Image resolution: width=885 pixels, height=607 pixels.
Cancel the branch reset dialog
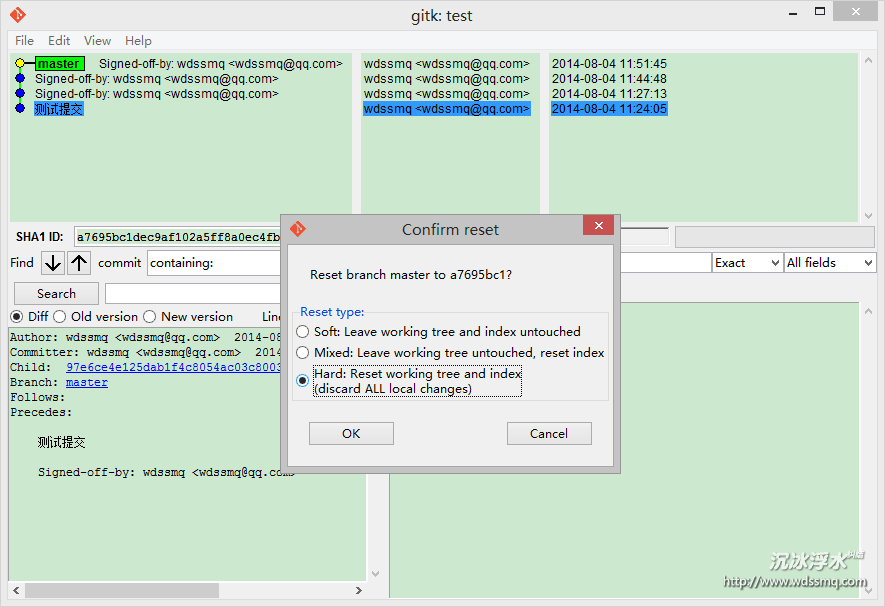549,434
